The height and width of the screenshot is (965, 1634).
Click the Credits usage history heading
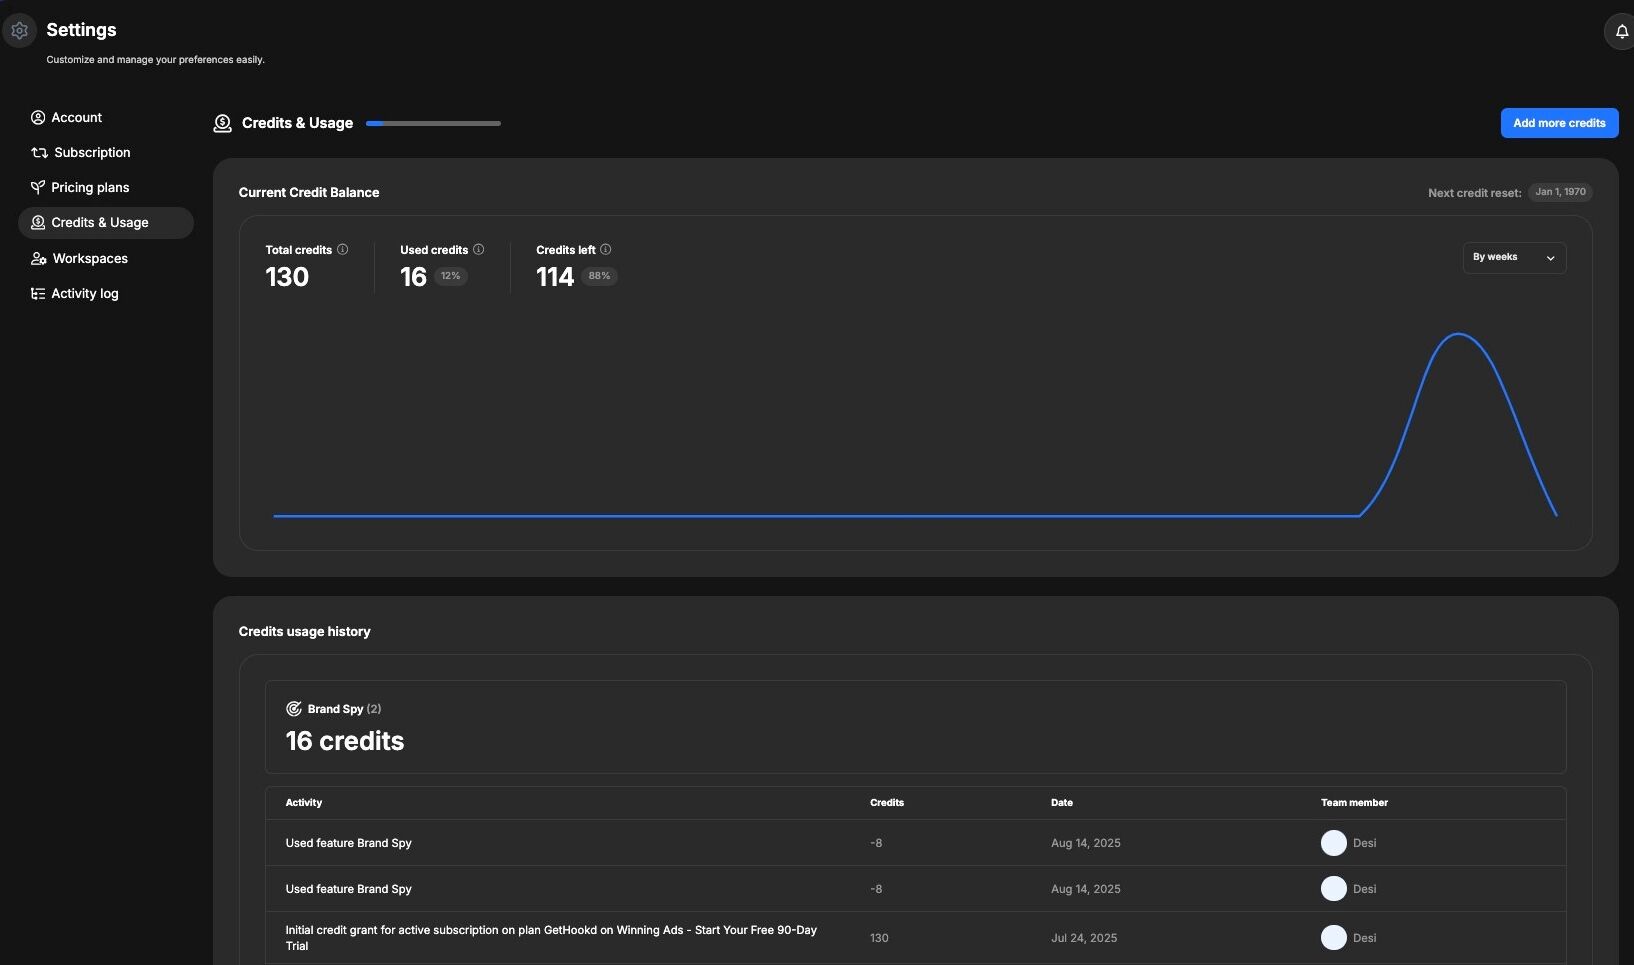304,632
